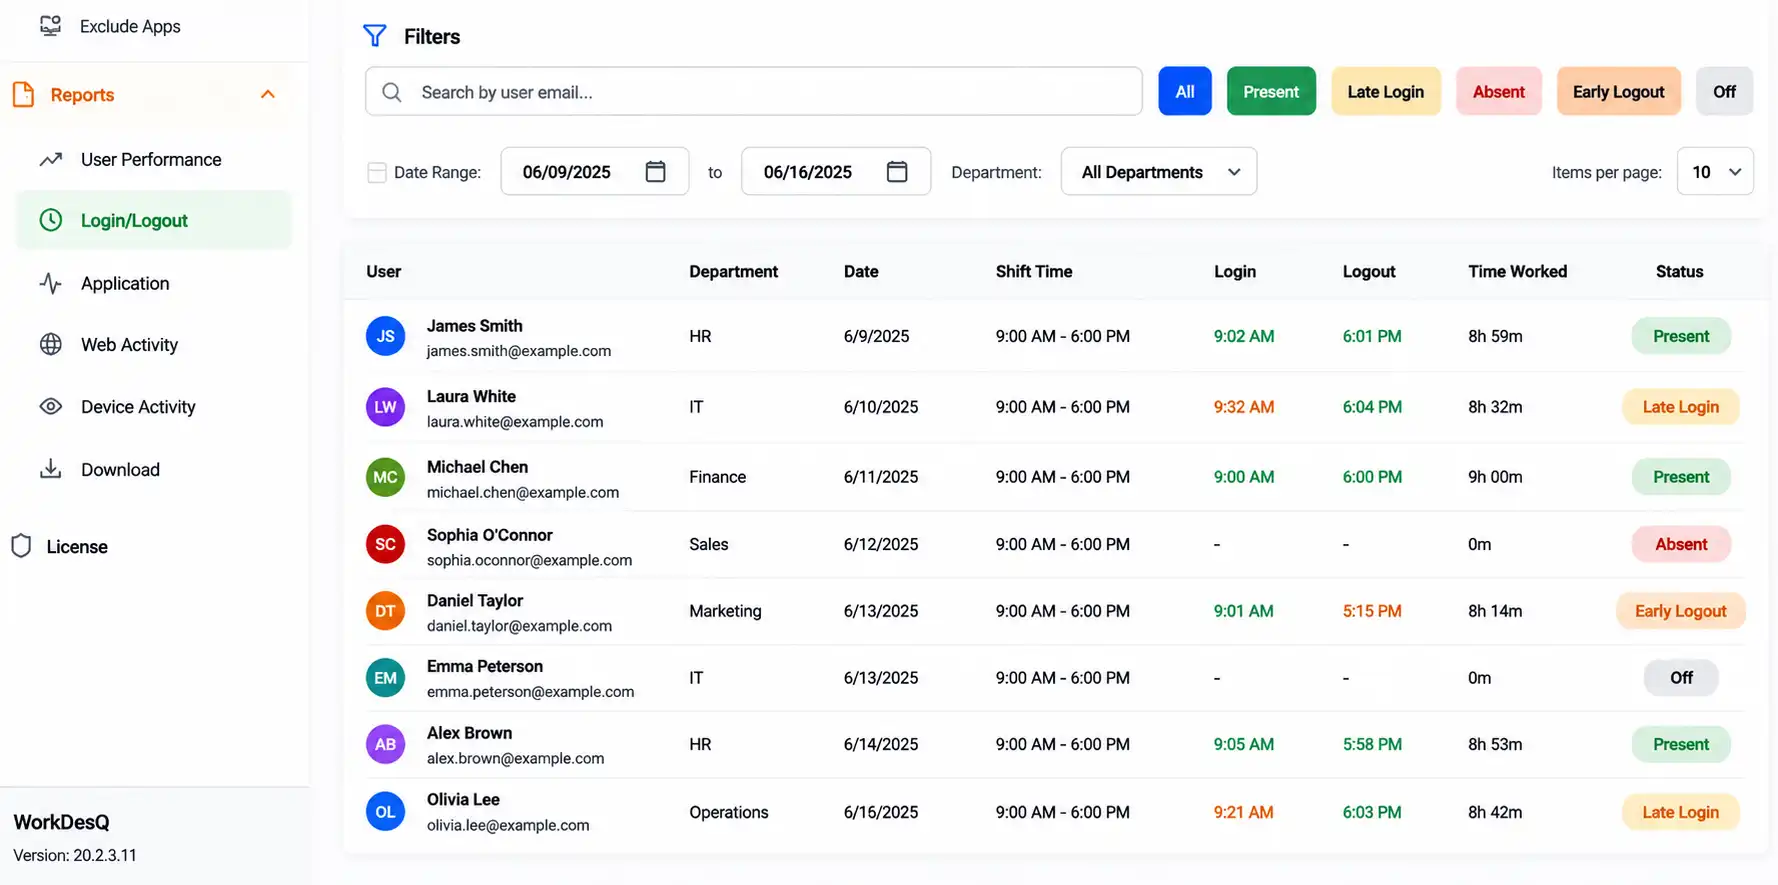Click the License shield icon
This screenshot has width=1778, height=885.
point(21,546)
